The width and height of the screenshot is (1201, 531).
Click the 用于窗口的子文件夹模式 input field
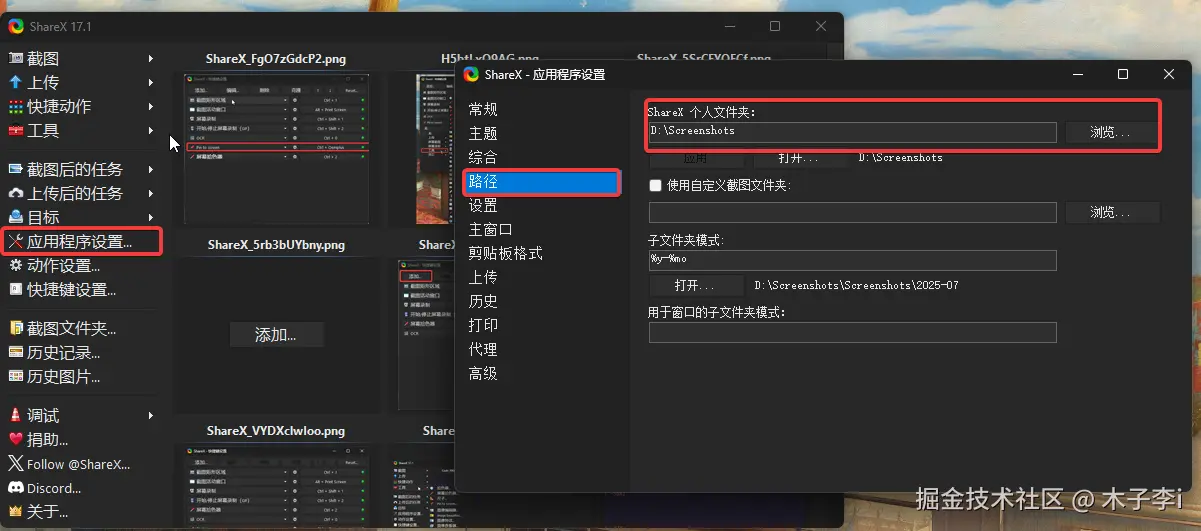[852, 332]
